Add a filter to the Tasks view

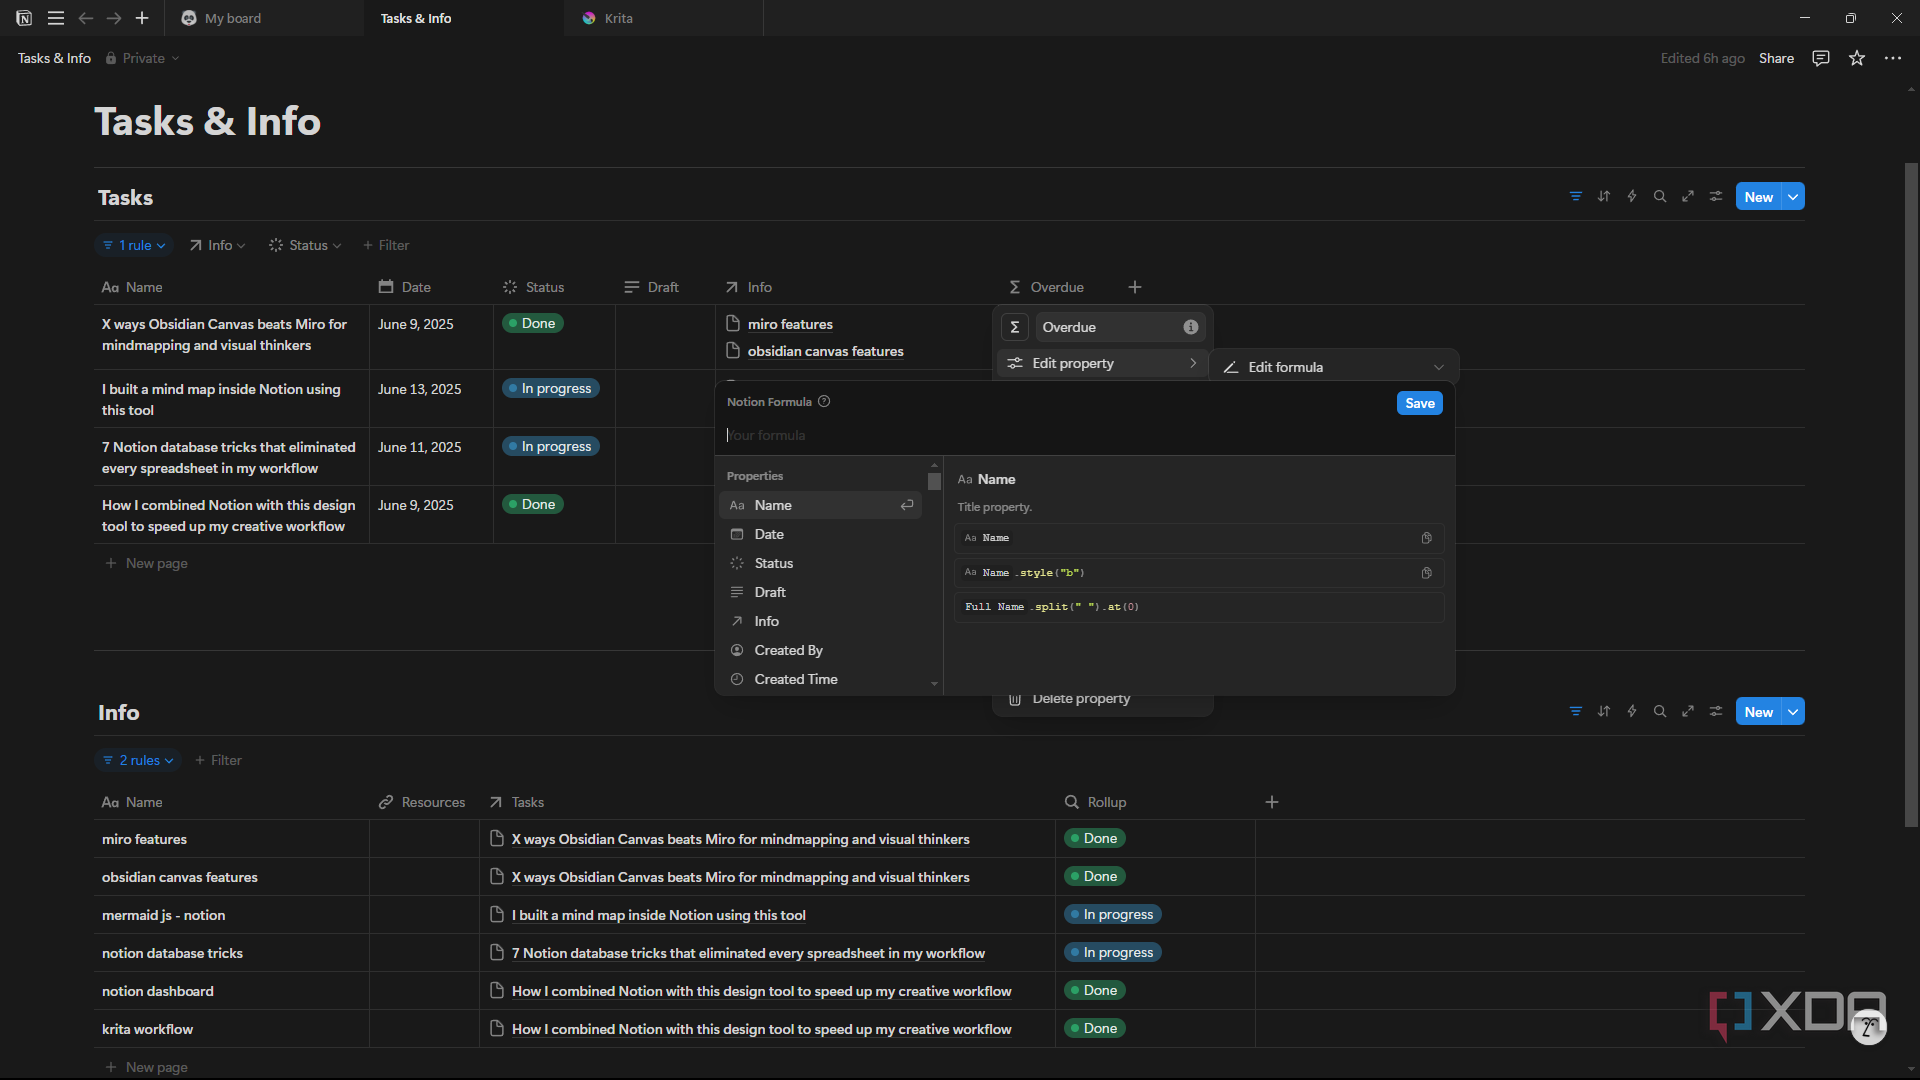pos(386,245)
